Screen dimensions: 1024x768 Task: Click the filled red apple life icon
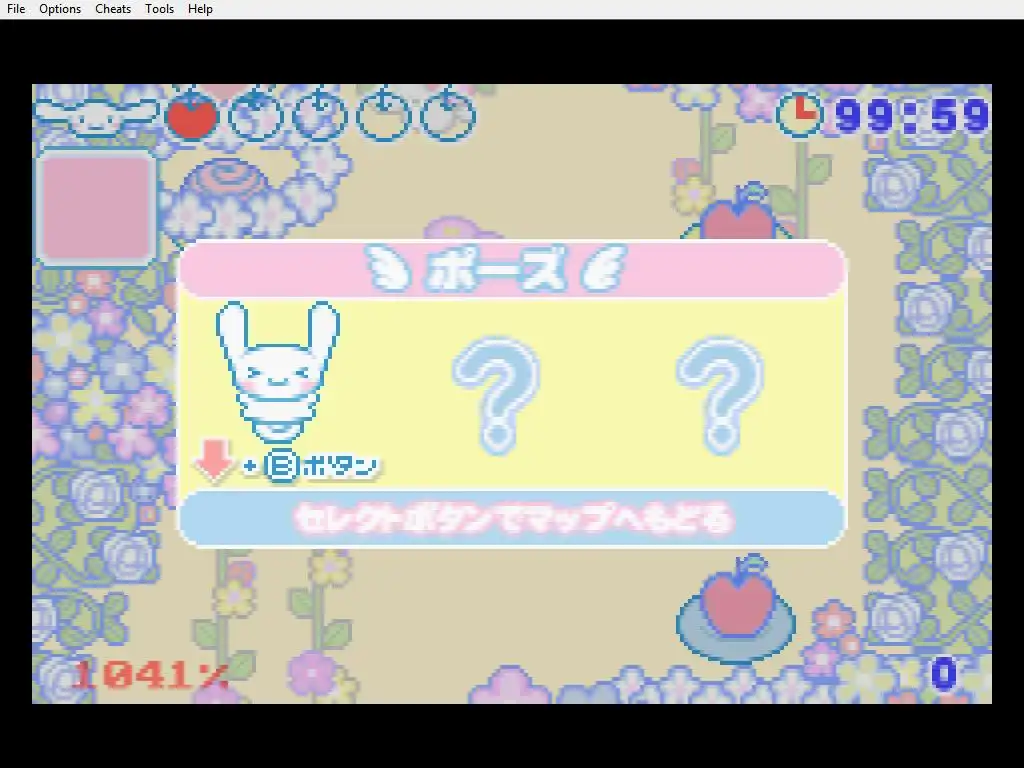click(191, 115)
